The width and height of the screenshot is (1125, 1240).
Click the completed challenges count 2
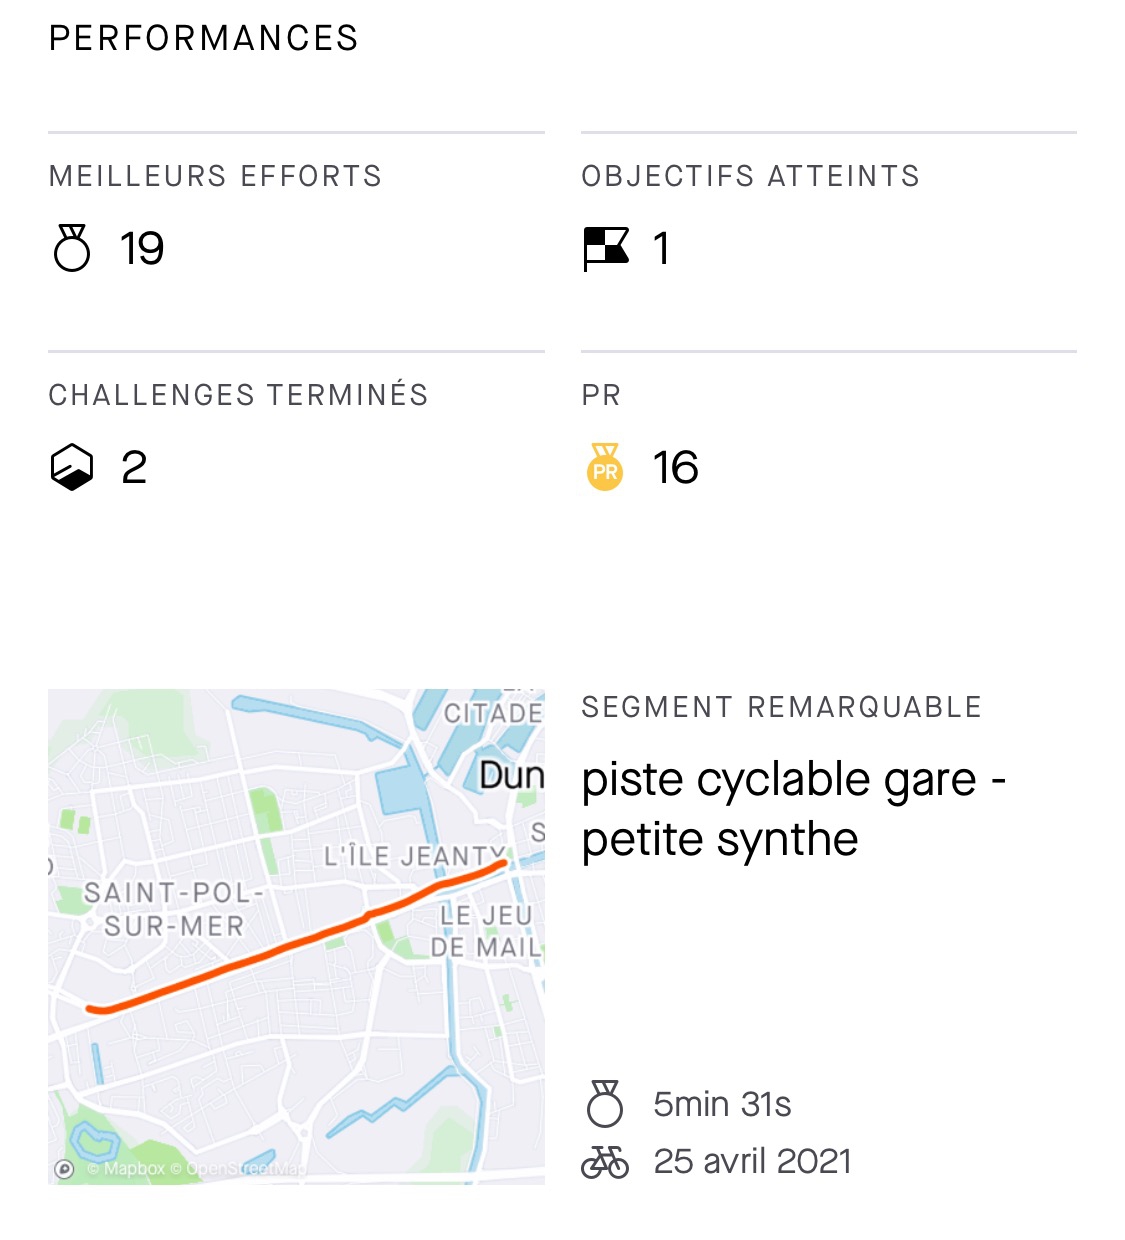(x=134, y=467)
